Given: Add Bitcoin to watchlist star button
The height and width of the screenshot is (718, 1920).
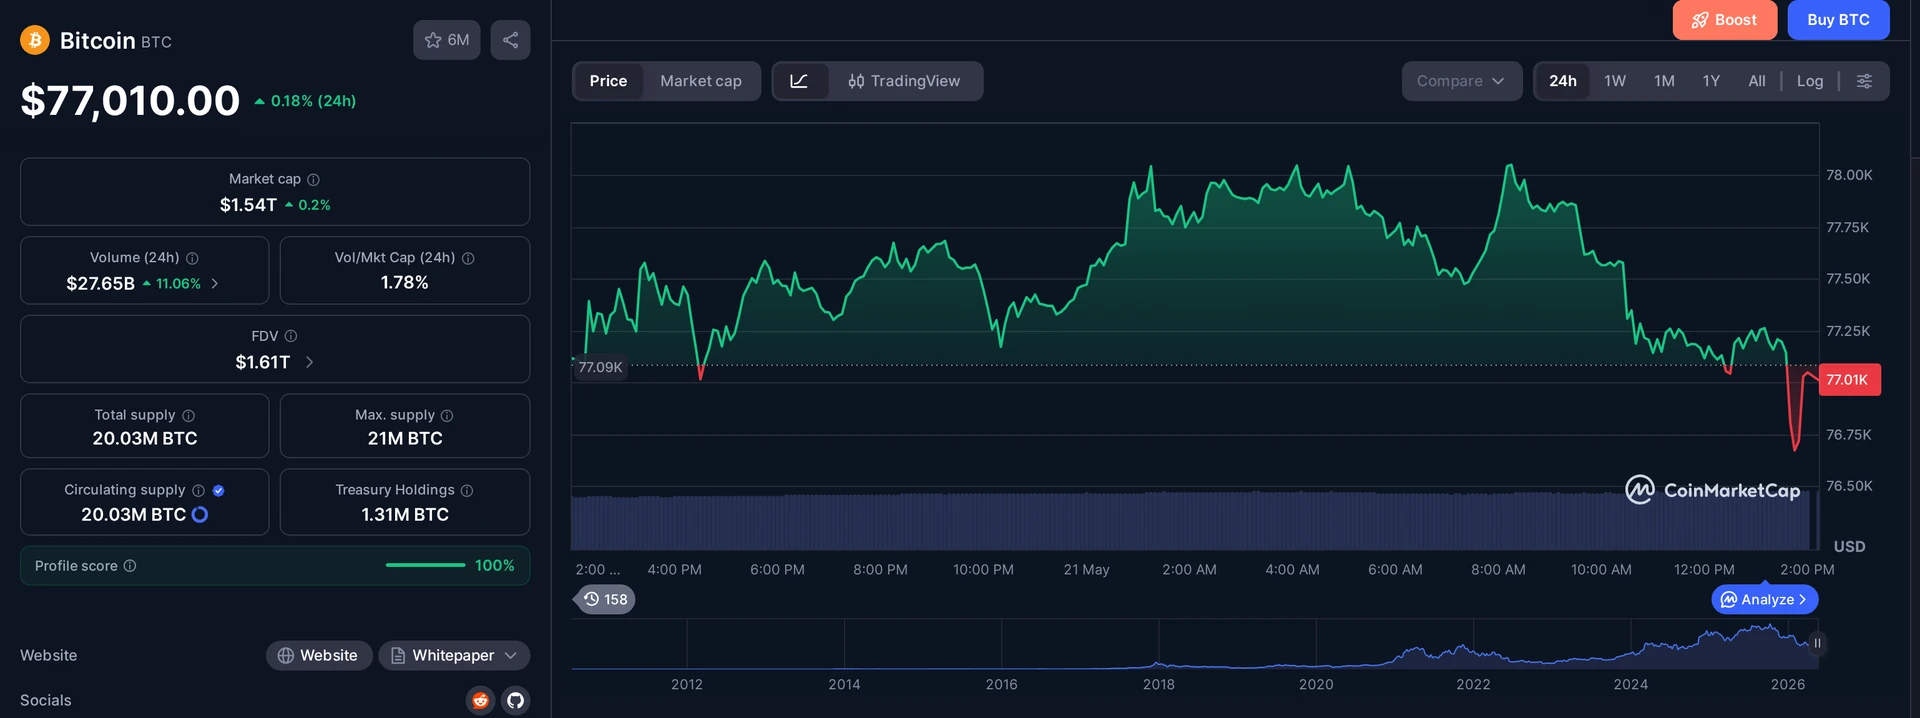Looking at the screenshot, I should point(447,40).
